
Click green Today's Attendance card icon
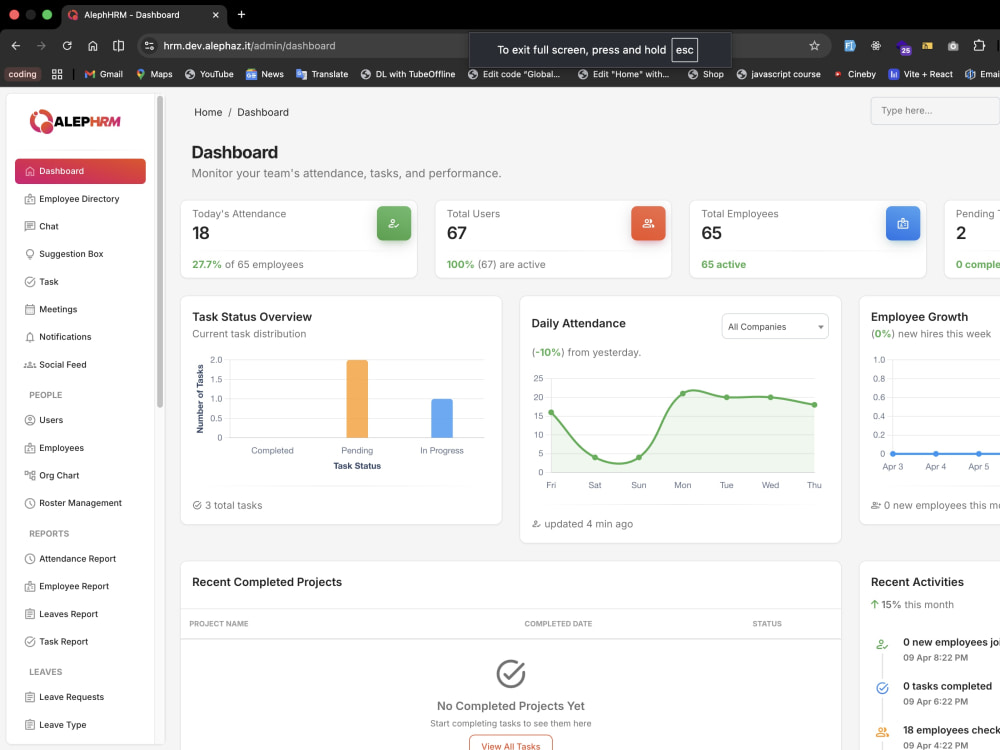393,223
